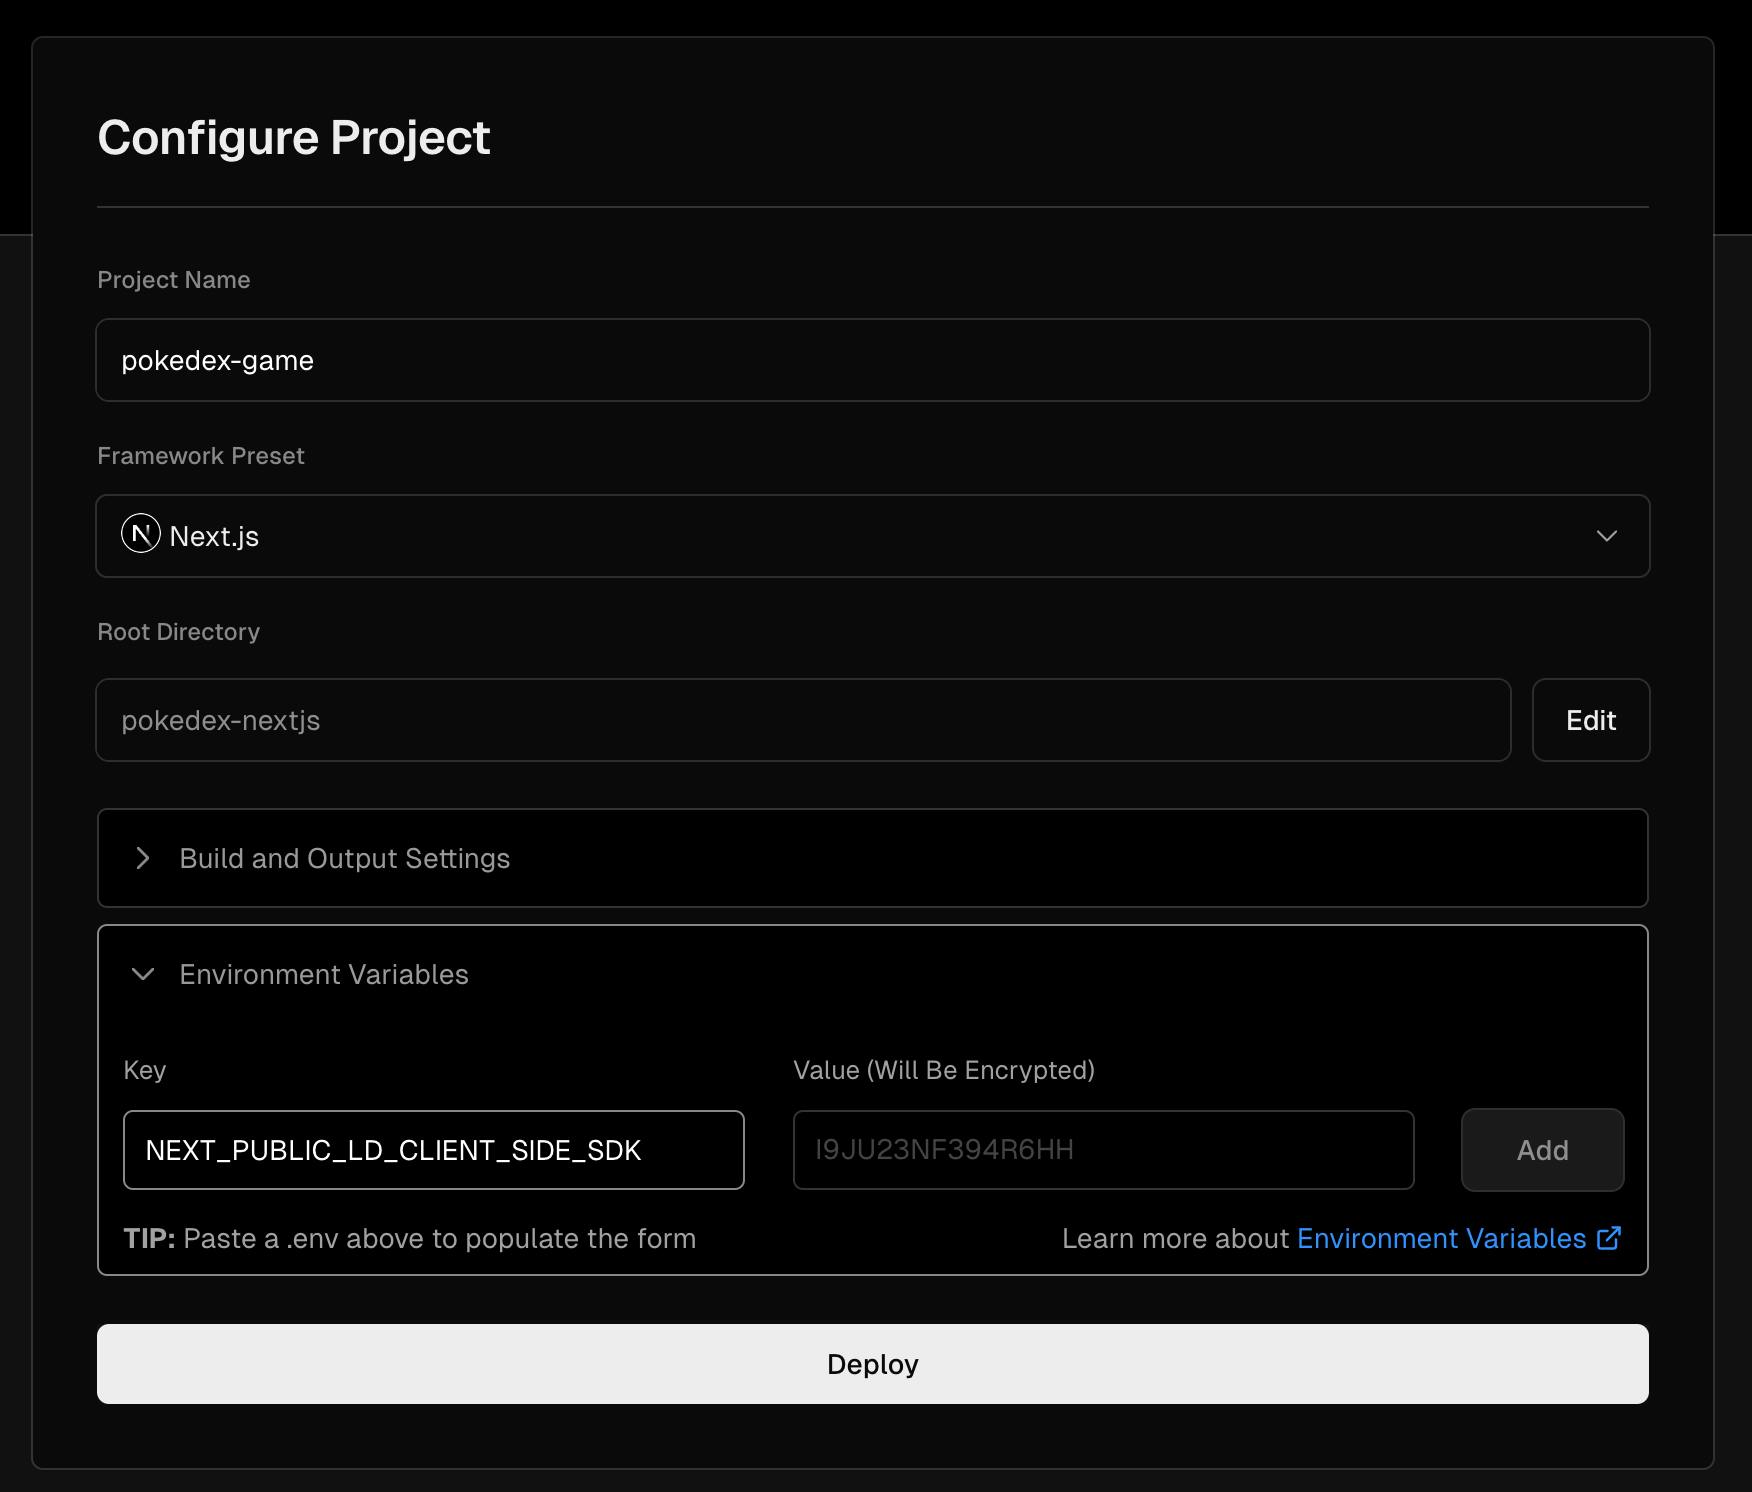Click the Key field label
This screenshot has height=1492, width=1752.
coord(145,1070)
